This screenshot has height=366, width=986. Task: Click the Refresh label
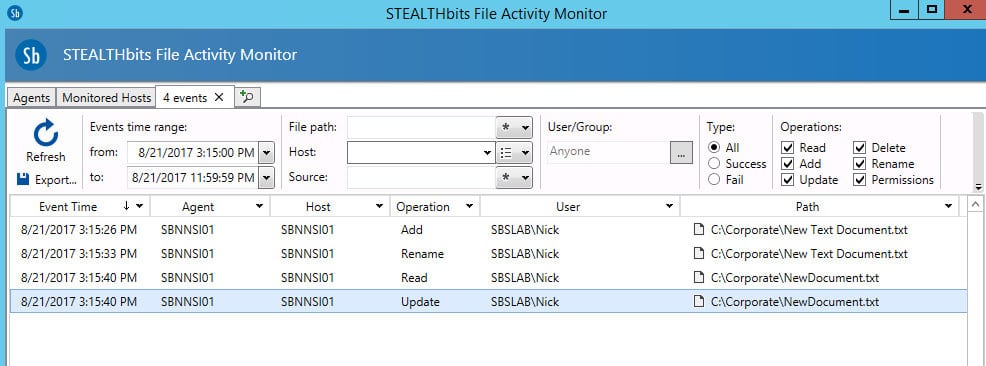pyautogui.click(x=45, y=157)
